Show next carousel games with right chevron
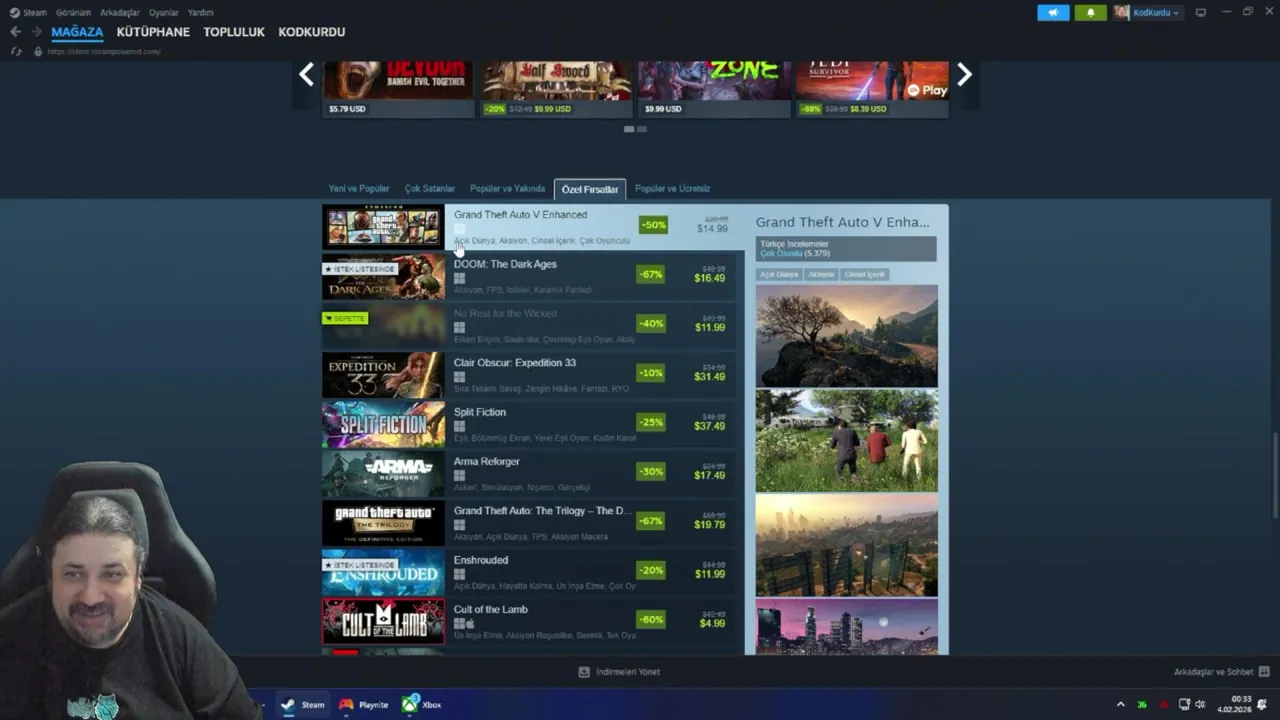Image resolution: width=1280 pixels, height=720 pixels. click(964, 74)
